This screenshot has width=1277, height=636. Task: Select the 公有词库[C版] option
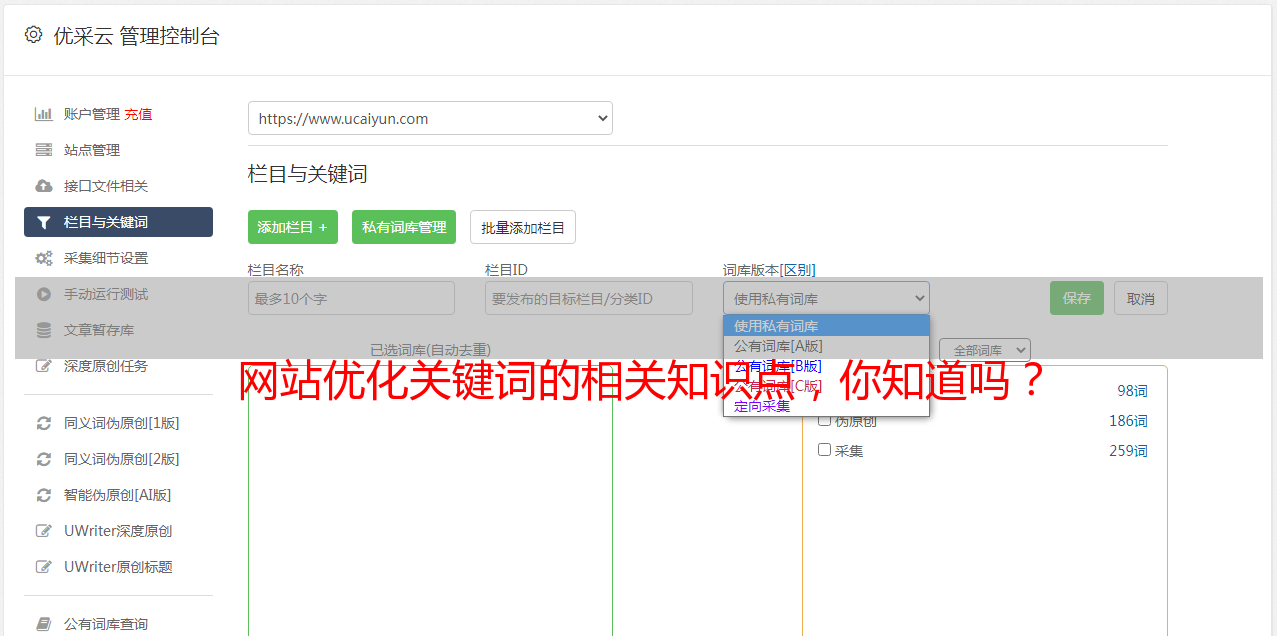(x=826, y=386)
